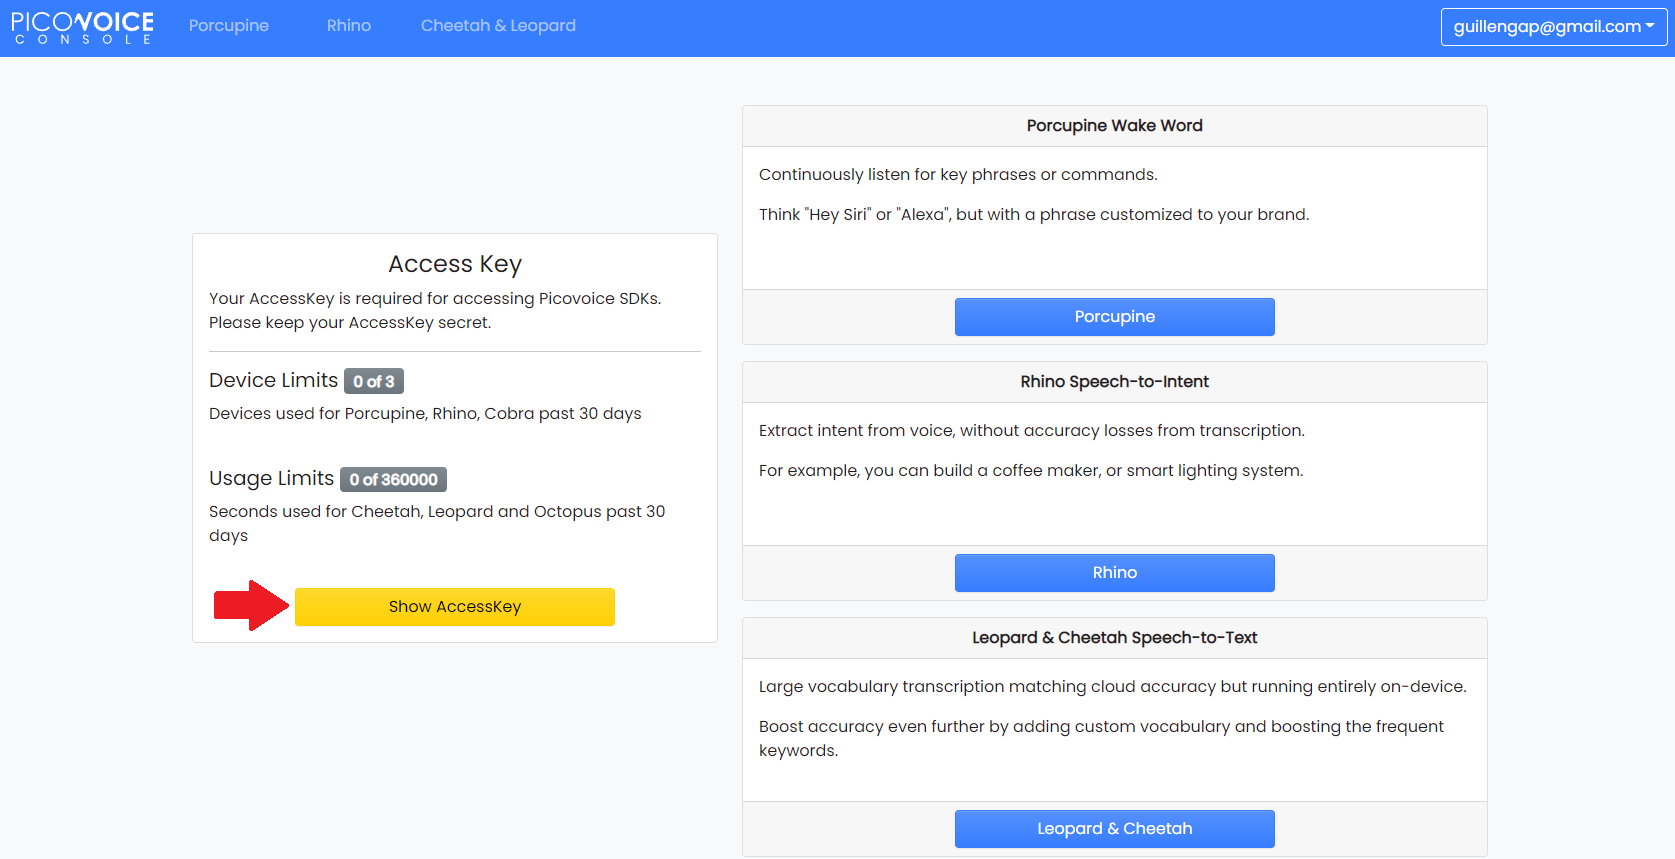Click the Device Limits label
The height and width of the screenshot is (859, 1675).
(274, 380)
